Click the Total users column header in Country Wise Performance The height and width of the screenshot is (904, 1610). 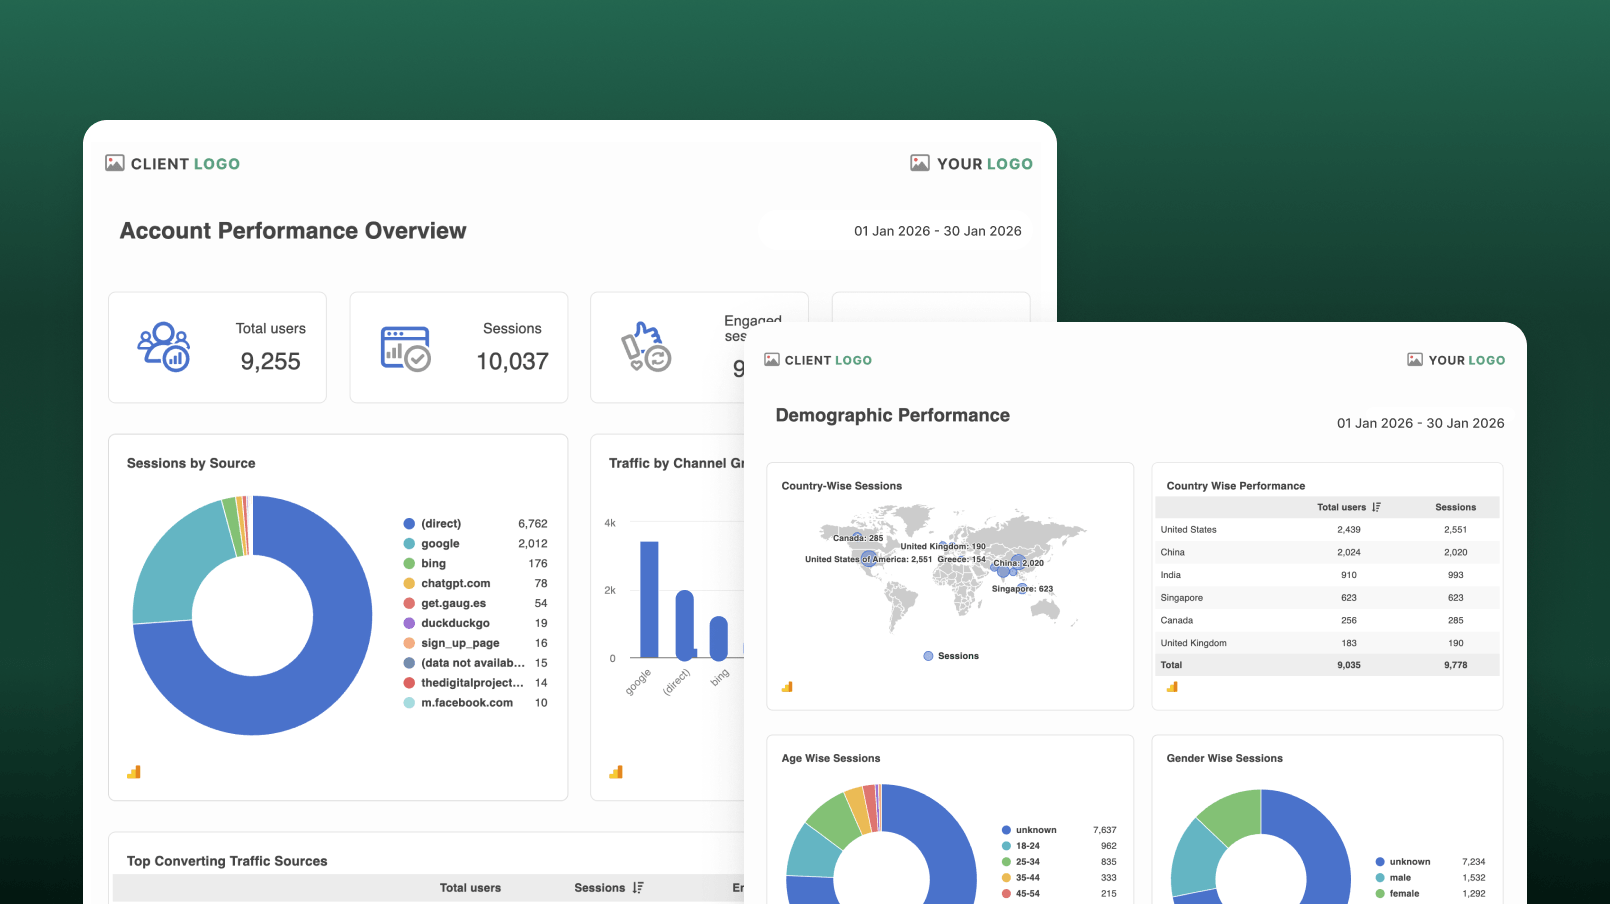pos(1341,507)
